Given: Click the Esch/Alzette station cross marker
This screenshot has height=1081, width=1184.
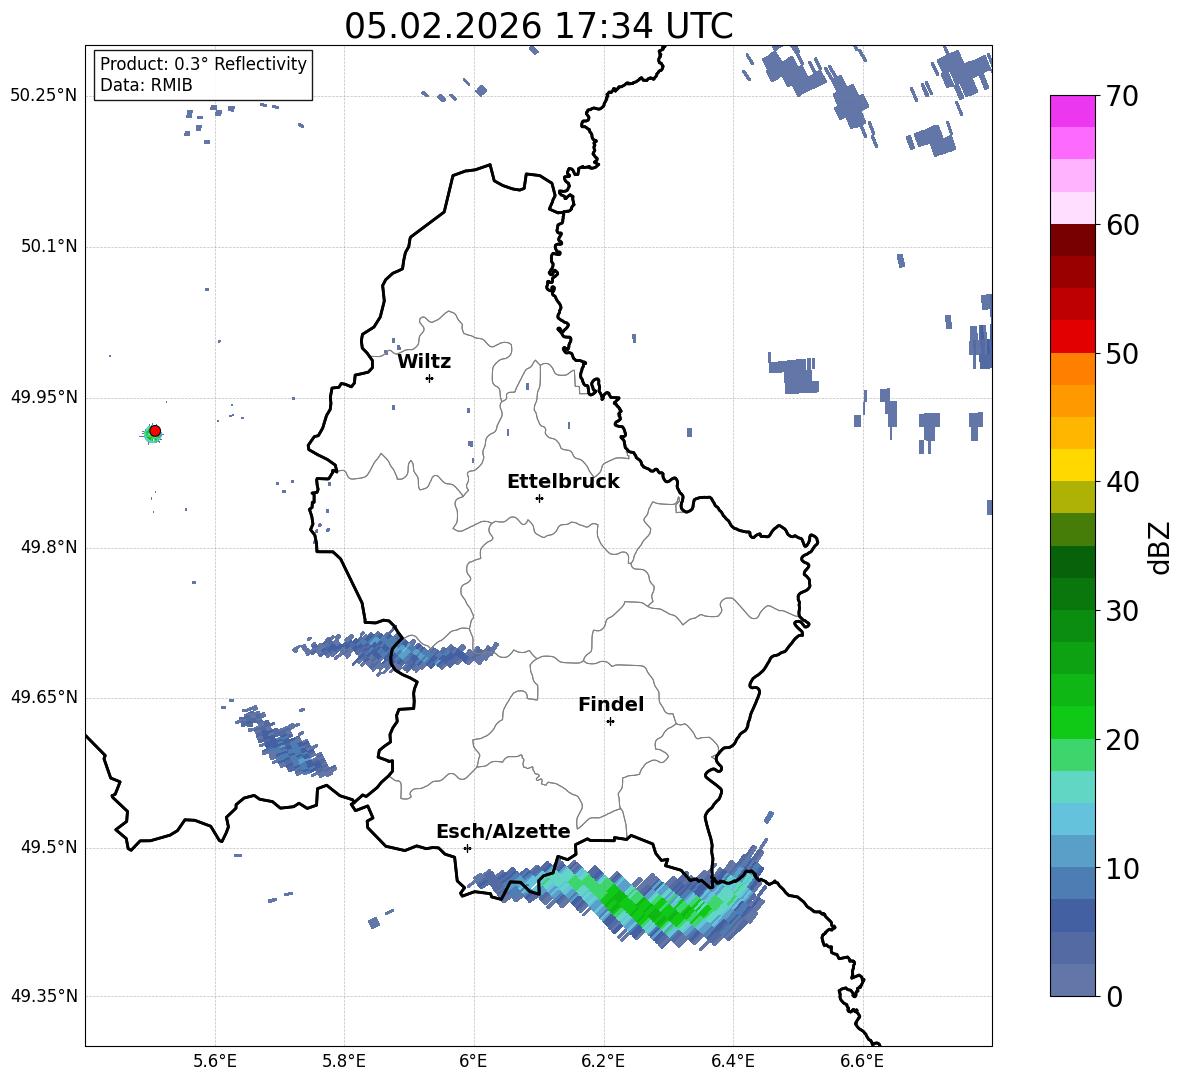Looking at the screenshot, I should (467, 848).
